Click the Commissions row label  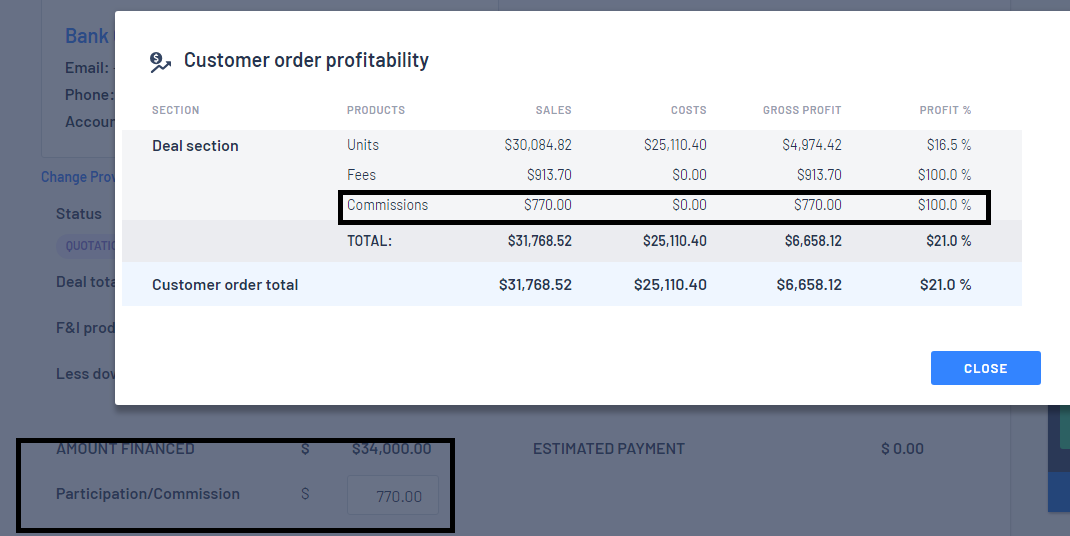pyautogui.click(x=387, y=205)
